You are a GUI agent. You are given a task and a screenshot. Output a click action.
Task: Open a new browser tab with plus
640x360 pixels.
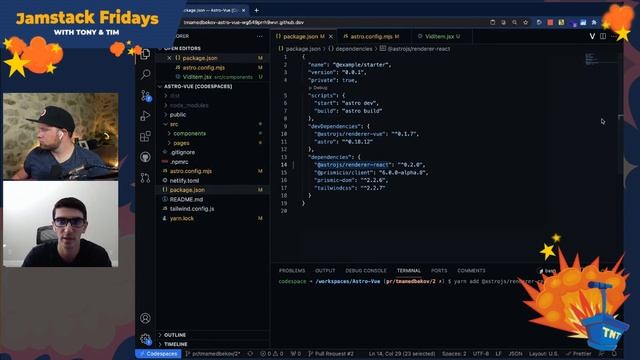click(x=256, y=10)
